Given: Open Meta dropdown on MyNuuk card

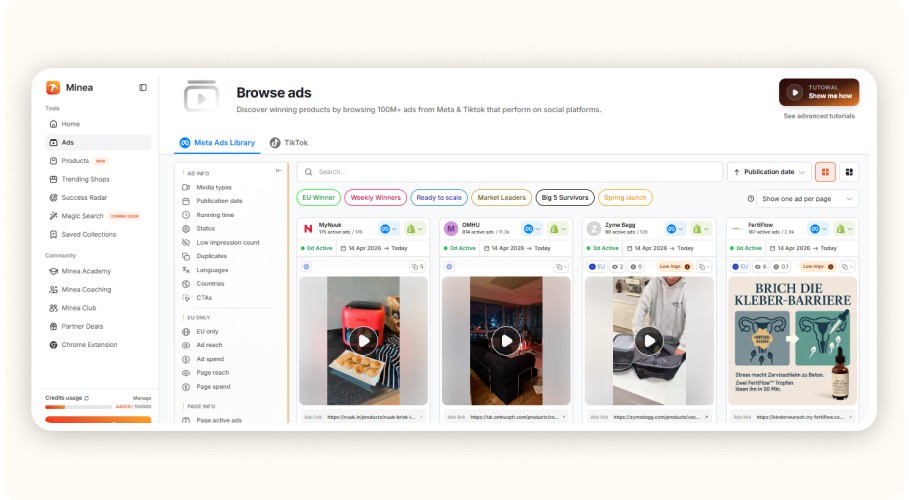Looking at the screenshot, I should pyautogui.click(x=388, y=229).
